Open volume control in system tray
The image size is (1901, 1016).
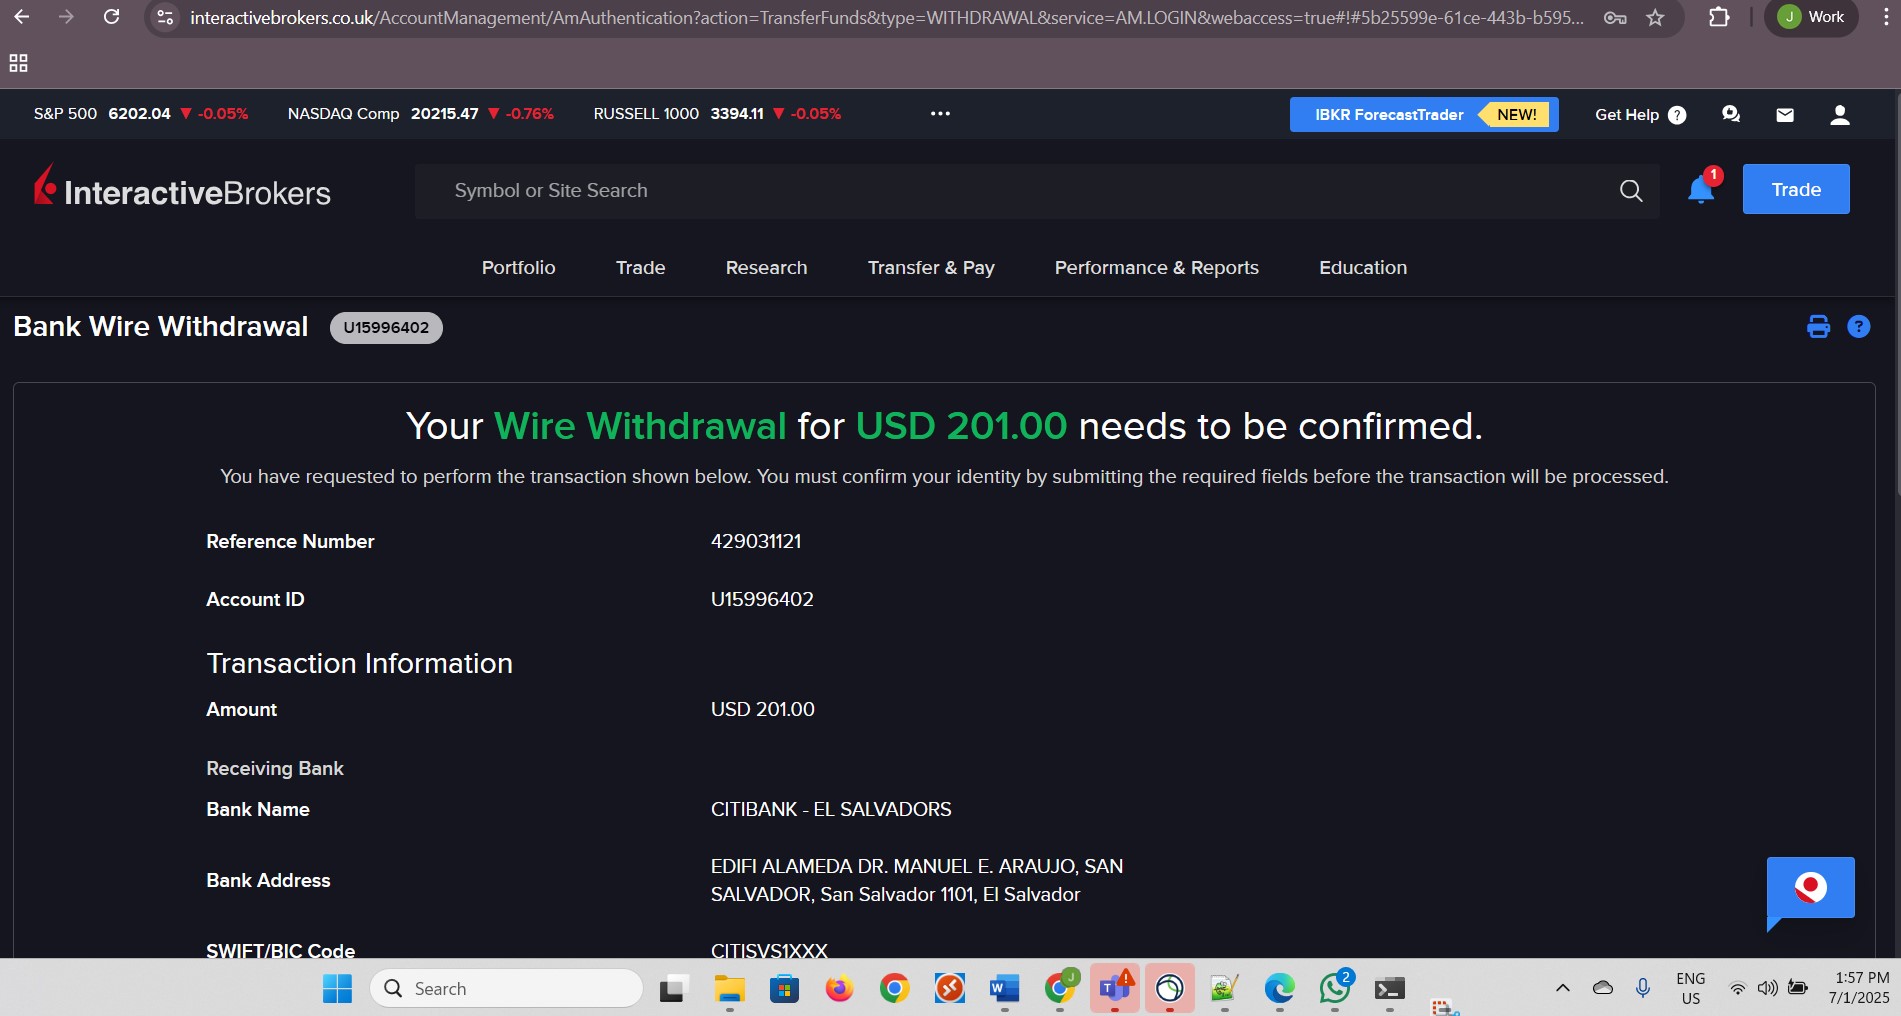(1768, 988)
